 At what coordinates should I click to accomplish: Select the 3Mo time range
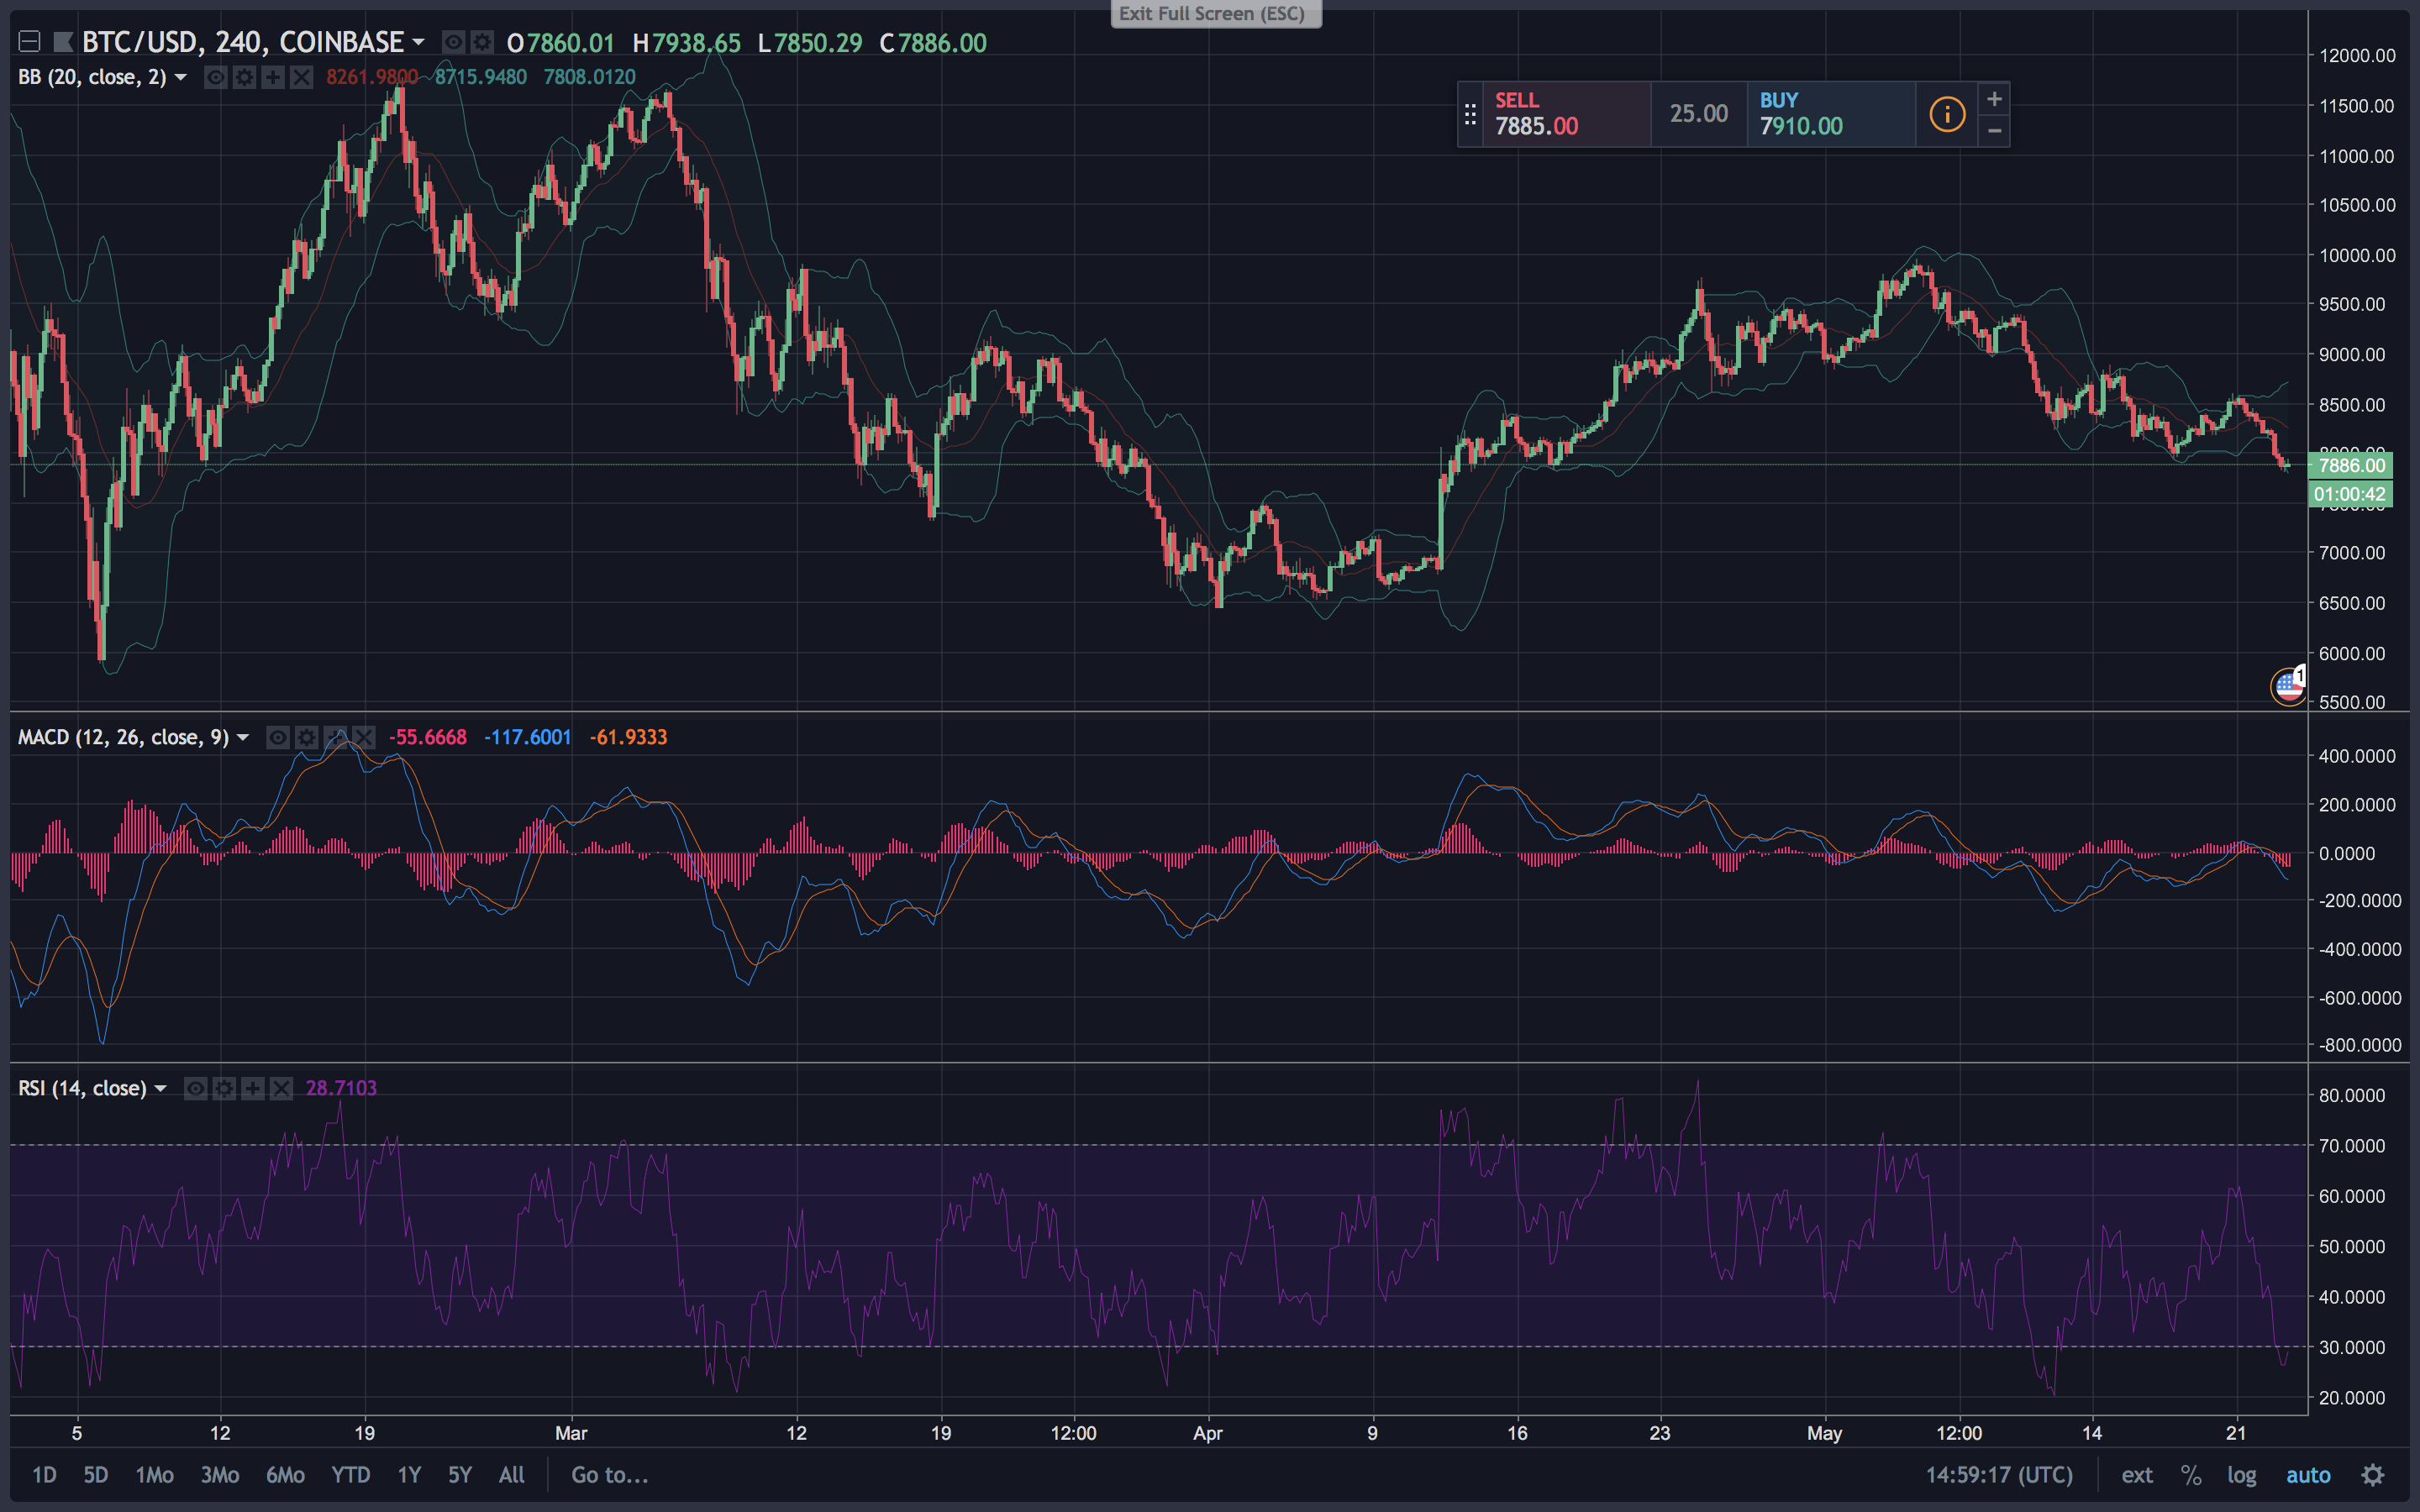[x=220, y=1475]
